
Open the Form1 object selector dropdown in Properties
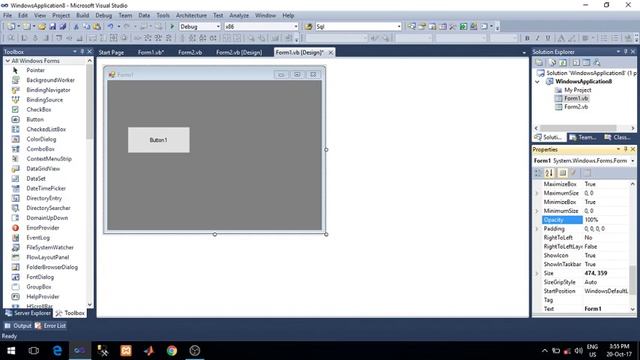coord(633,161)
